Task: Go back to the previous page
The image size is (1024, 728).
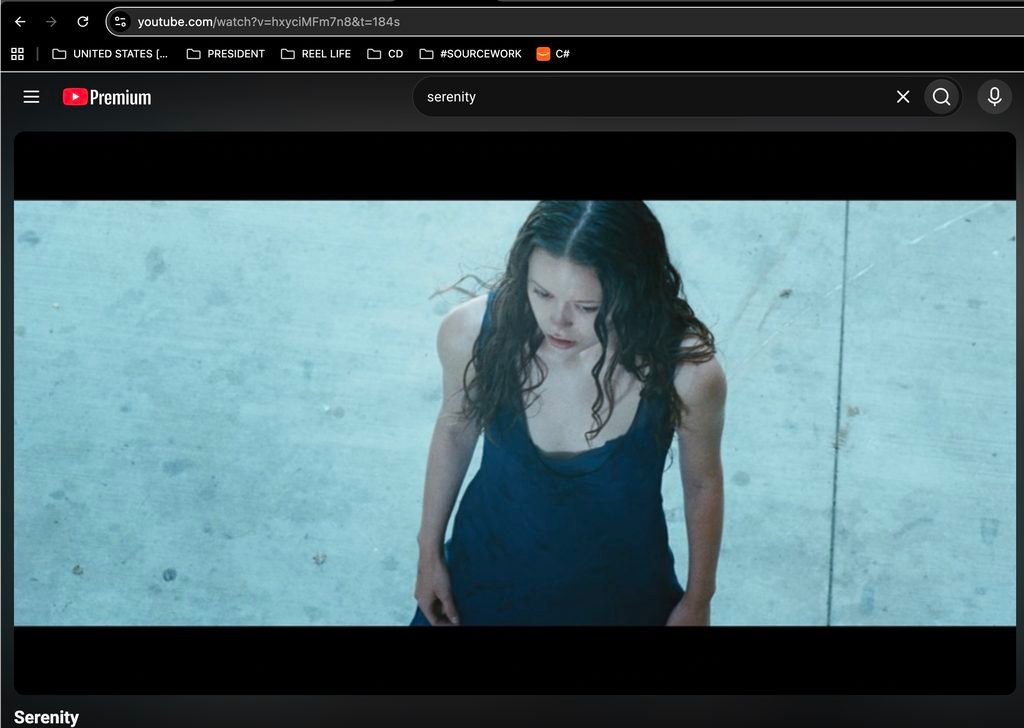Action: click(x=20, y=22)
